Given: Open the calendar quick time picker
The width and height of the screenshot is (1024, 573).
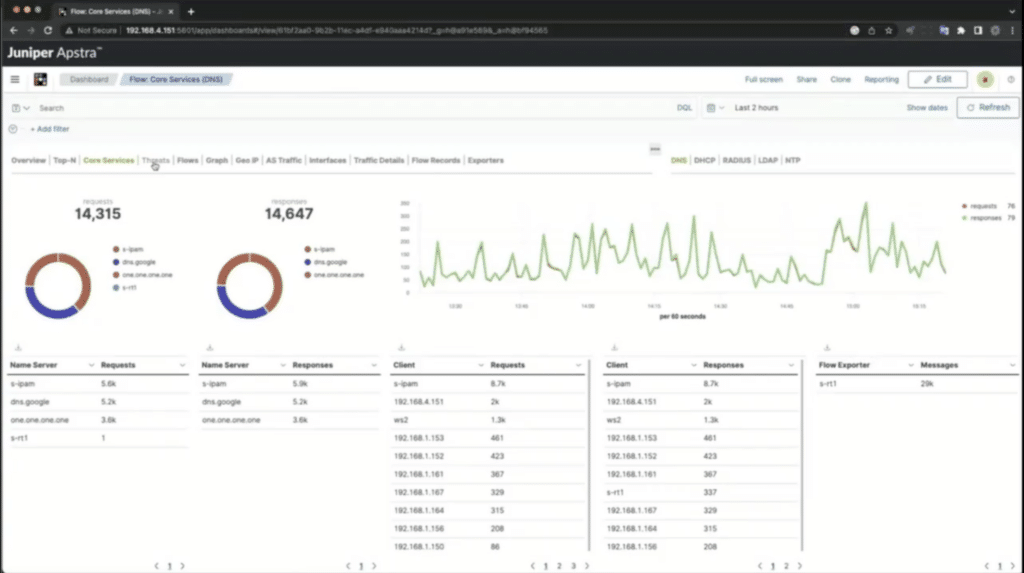Looking at the screenshot, I should pos(715,108).
